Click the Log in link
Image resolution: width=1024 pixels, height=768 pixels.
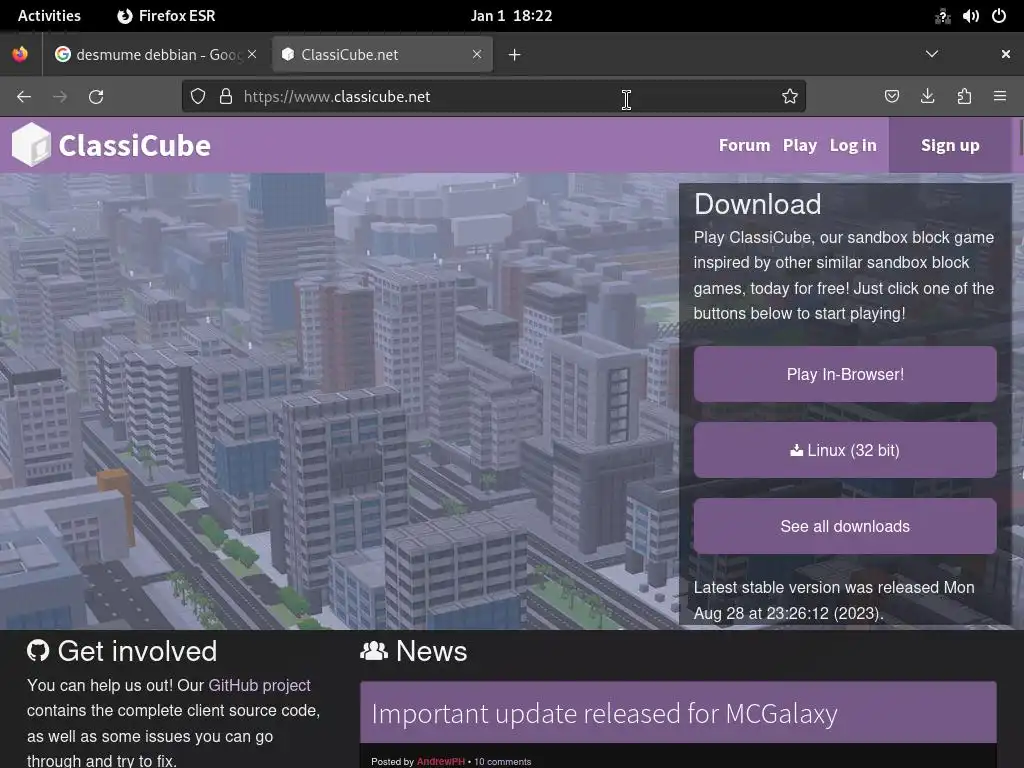[x=853, y=145]
